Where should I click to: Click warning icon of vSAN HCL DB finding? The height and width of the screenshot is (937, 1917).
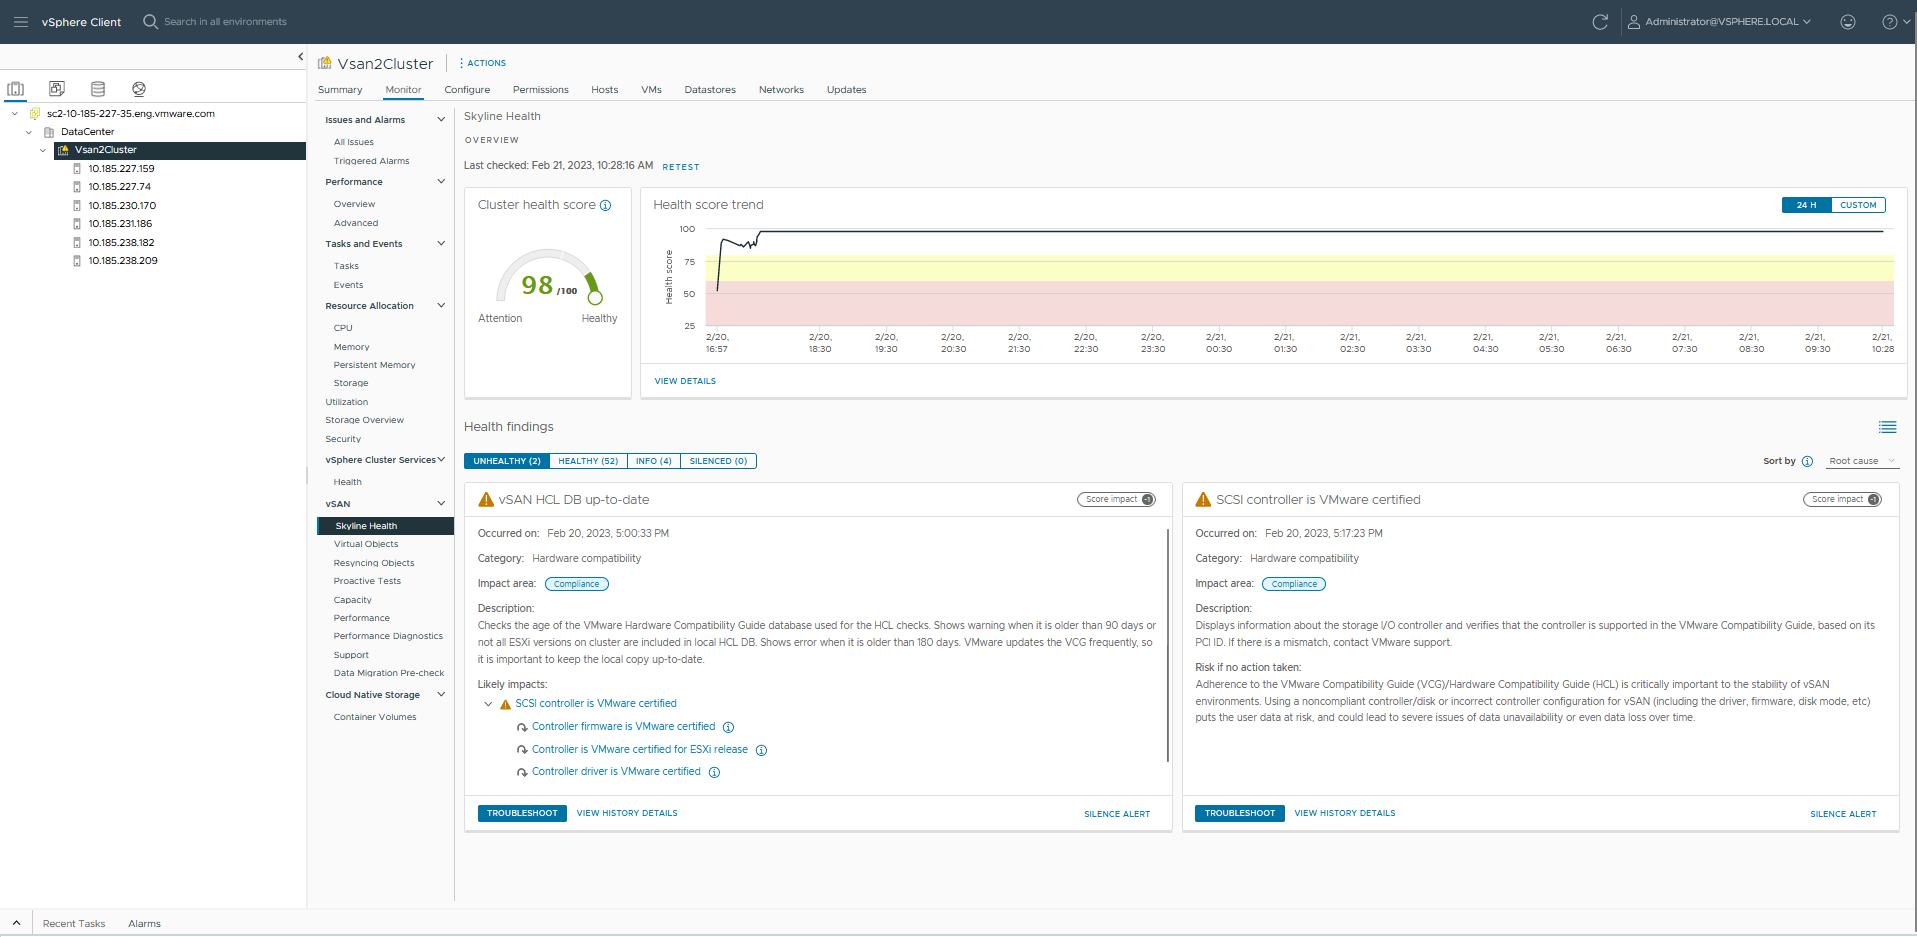click(486, 500)
